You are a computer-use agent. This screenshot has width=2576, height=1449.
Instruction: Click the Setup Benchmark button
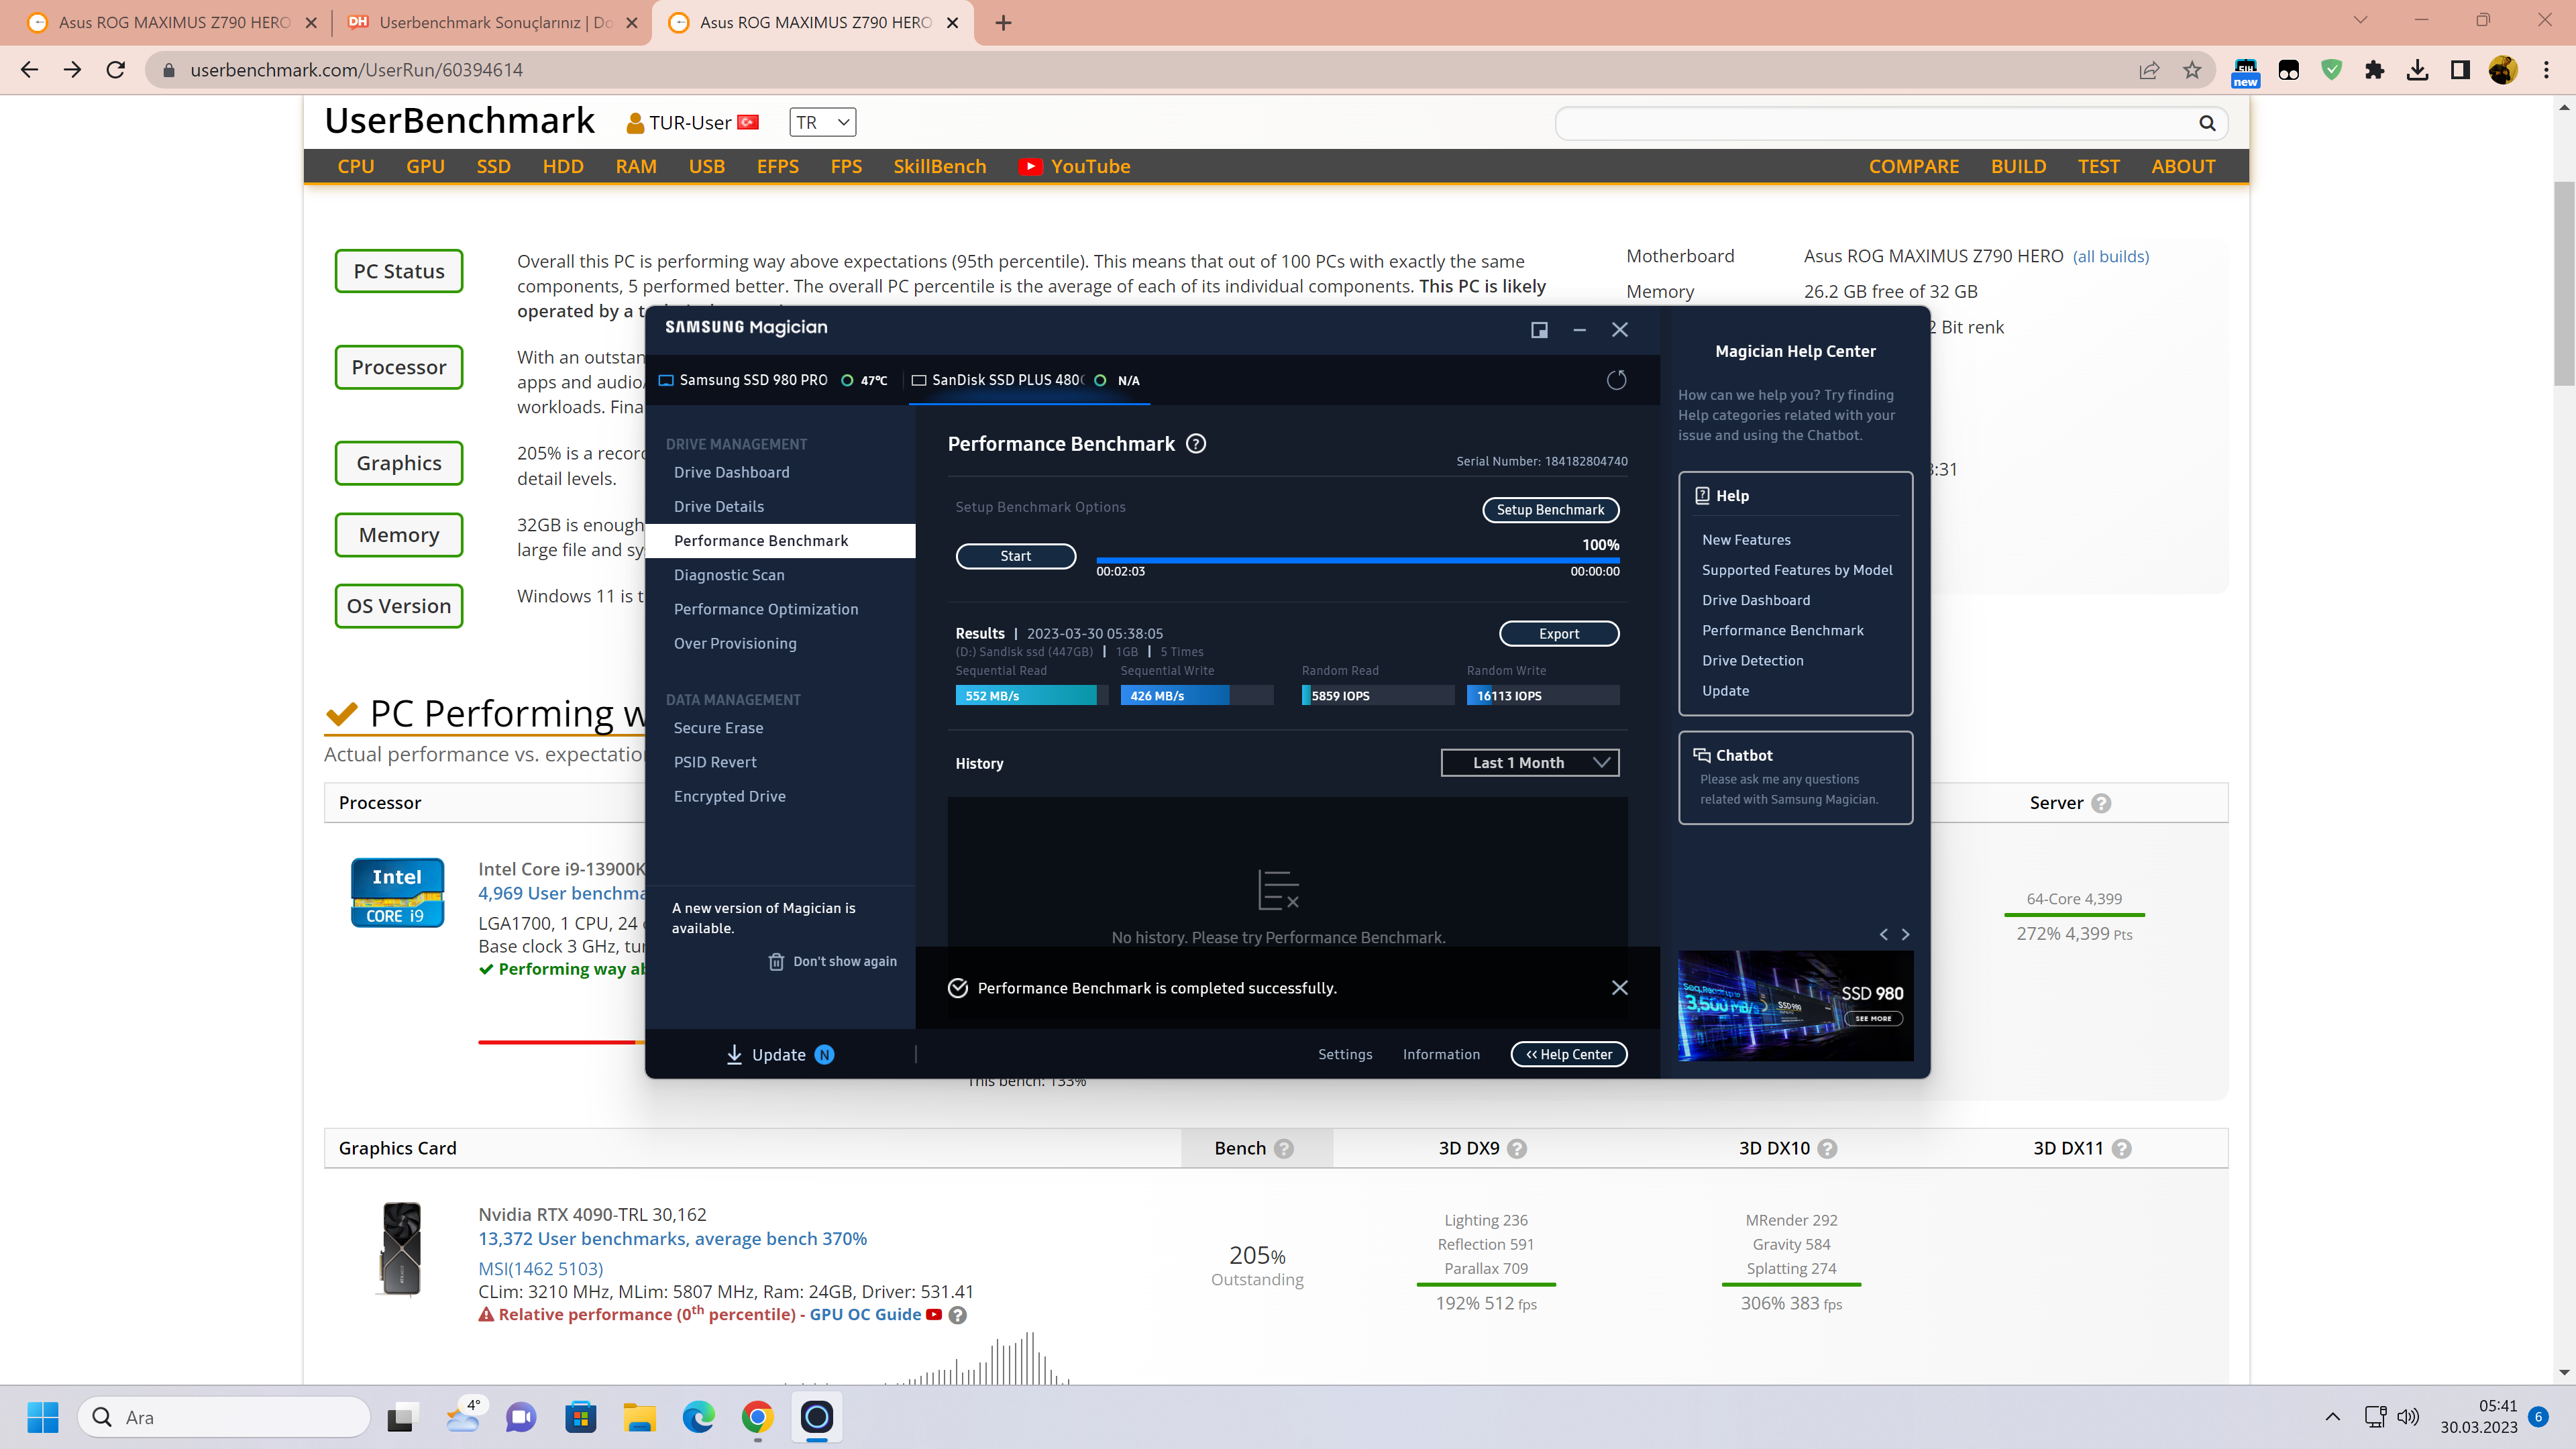[x=1550, y=510]
